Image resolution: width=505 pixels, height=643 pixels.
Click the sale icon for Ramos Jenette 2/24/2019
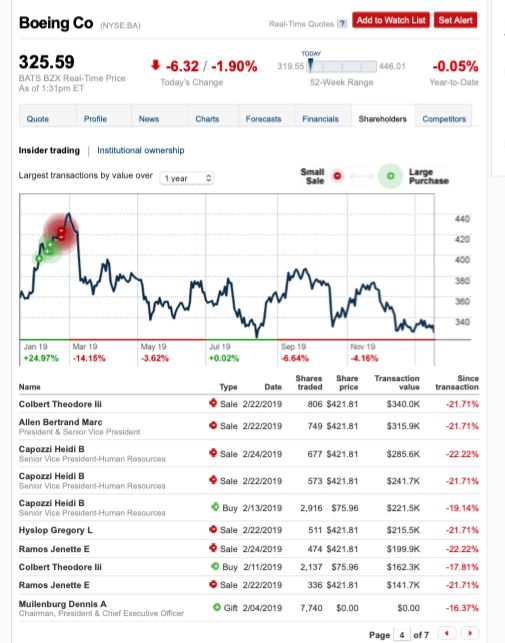click(213, 548)
